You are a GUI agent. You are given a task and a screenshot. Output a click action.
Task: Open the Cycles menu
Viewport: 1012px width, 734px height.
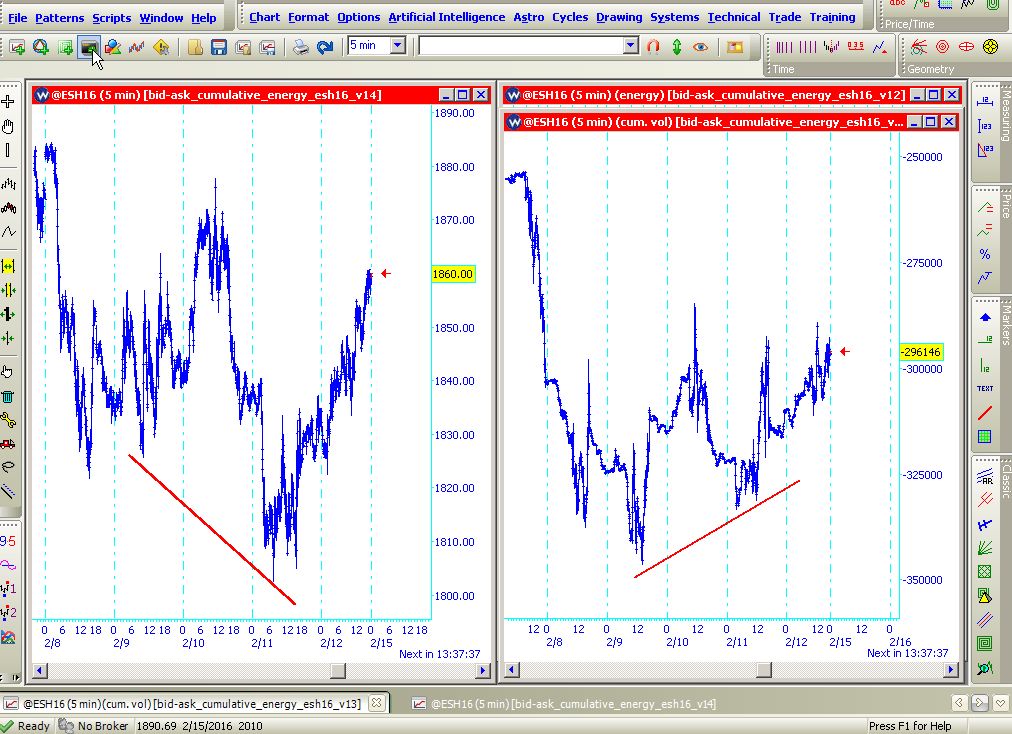click(x=570, y=17)
